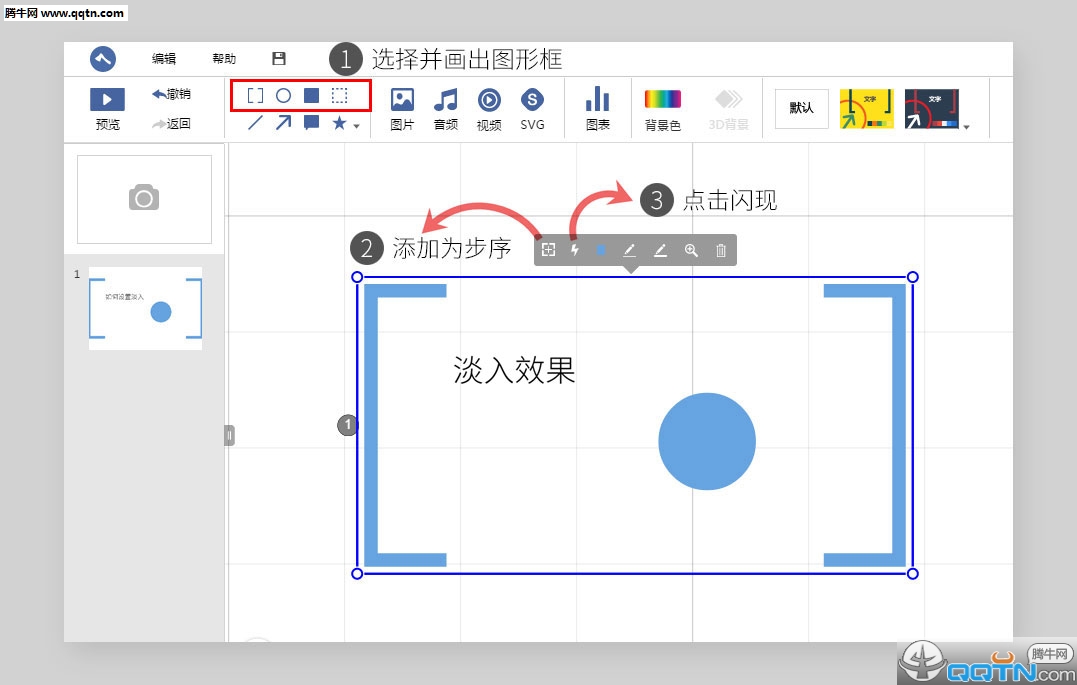The height and width of the screenshot is (685, 1077).
Task: Delete the frame with trash icon
Action: pyautogui.click(x=721, y=250)
